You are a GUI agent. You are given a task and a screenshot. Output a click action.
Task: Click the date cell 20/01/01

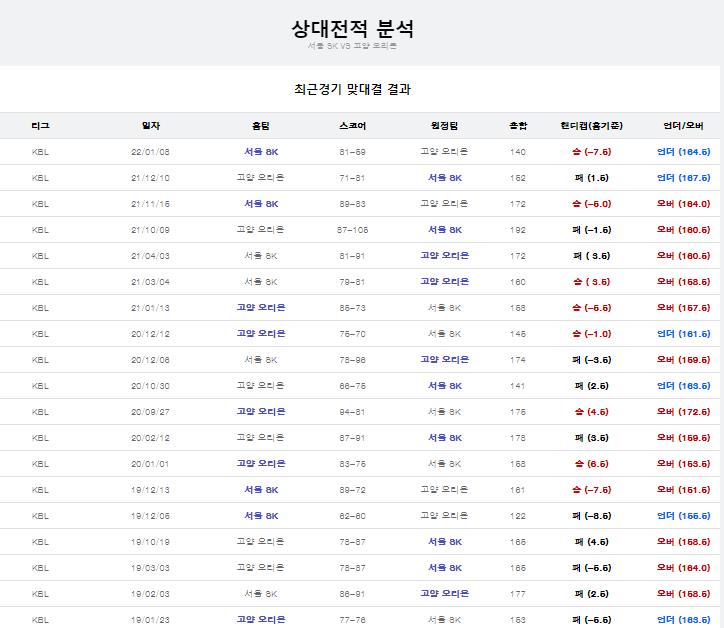(151, 464)
